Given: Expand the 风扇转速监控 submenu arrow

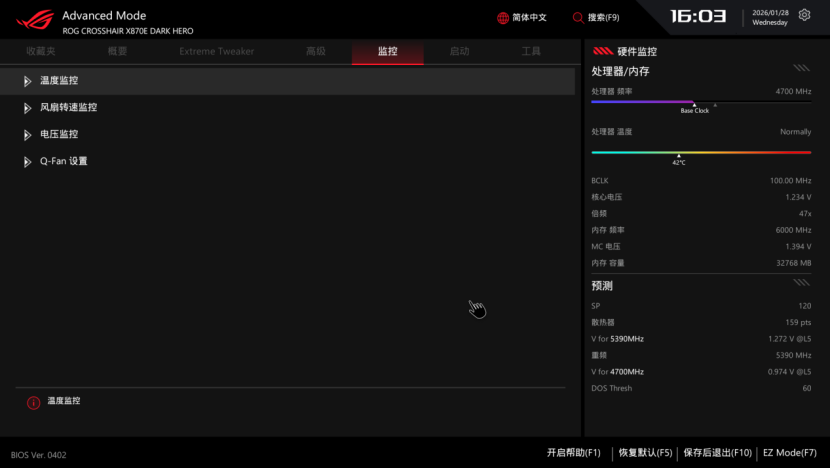Looking at the screenshot, I should click(27, 108).
